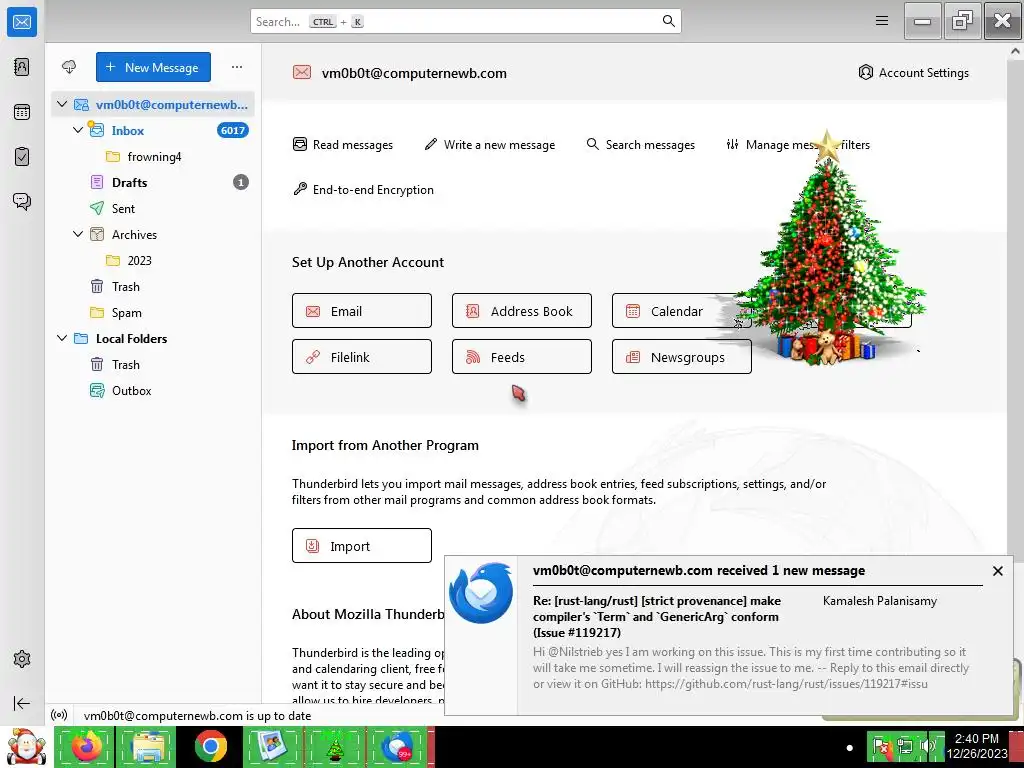
Task: Open Firefox from the taskbar
Action: (x=85, y=747)
